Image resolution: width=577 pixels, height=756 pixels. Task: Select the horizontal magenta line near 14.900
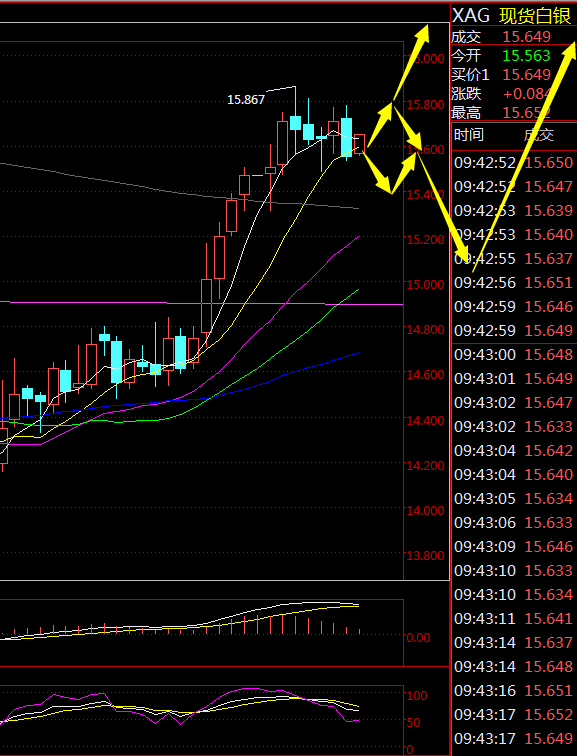pyautogui.click(x=201, y=303)
